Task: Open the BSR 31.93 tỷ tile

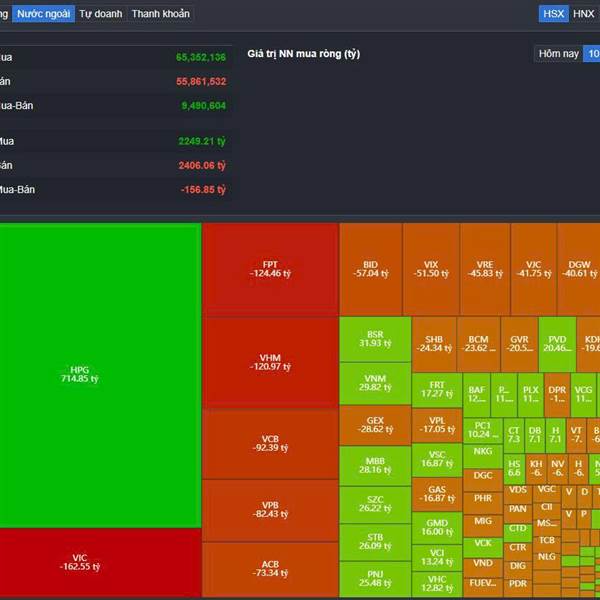Action: tap(375, 339)
